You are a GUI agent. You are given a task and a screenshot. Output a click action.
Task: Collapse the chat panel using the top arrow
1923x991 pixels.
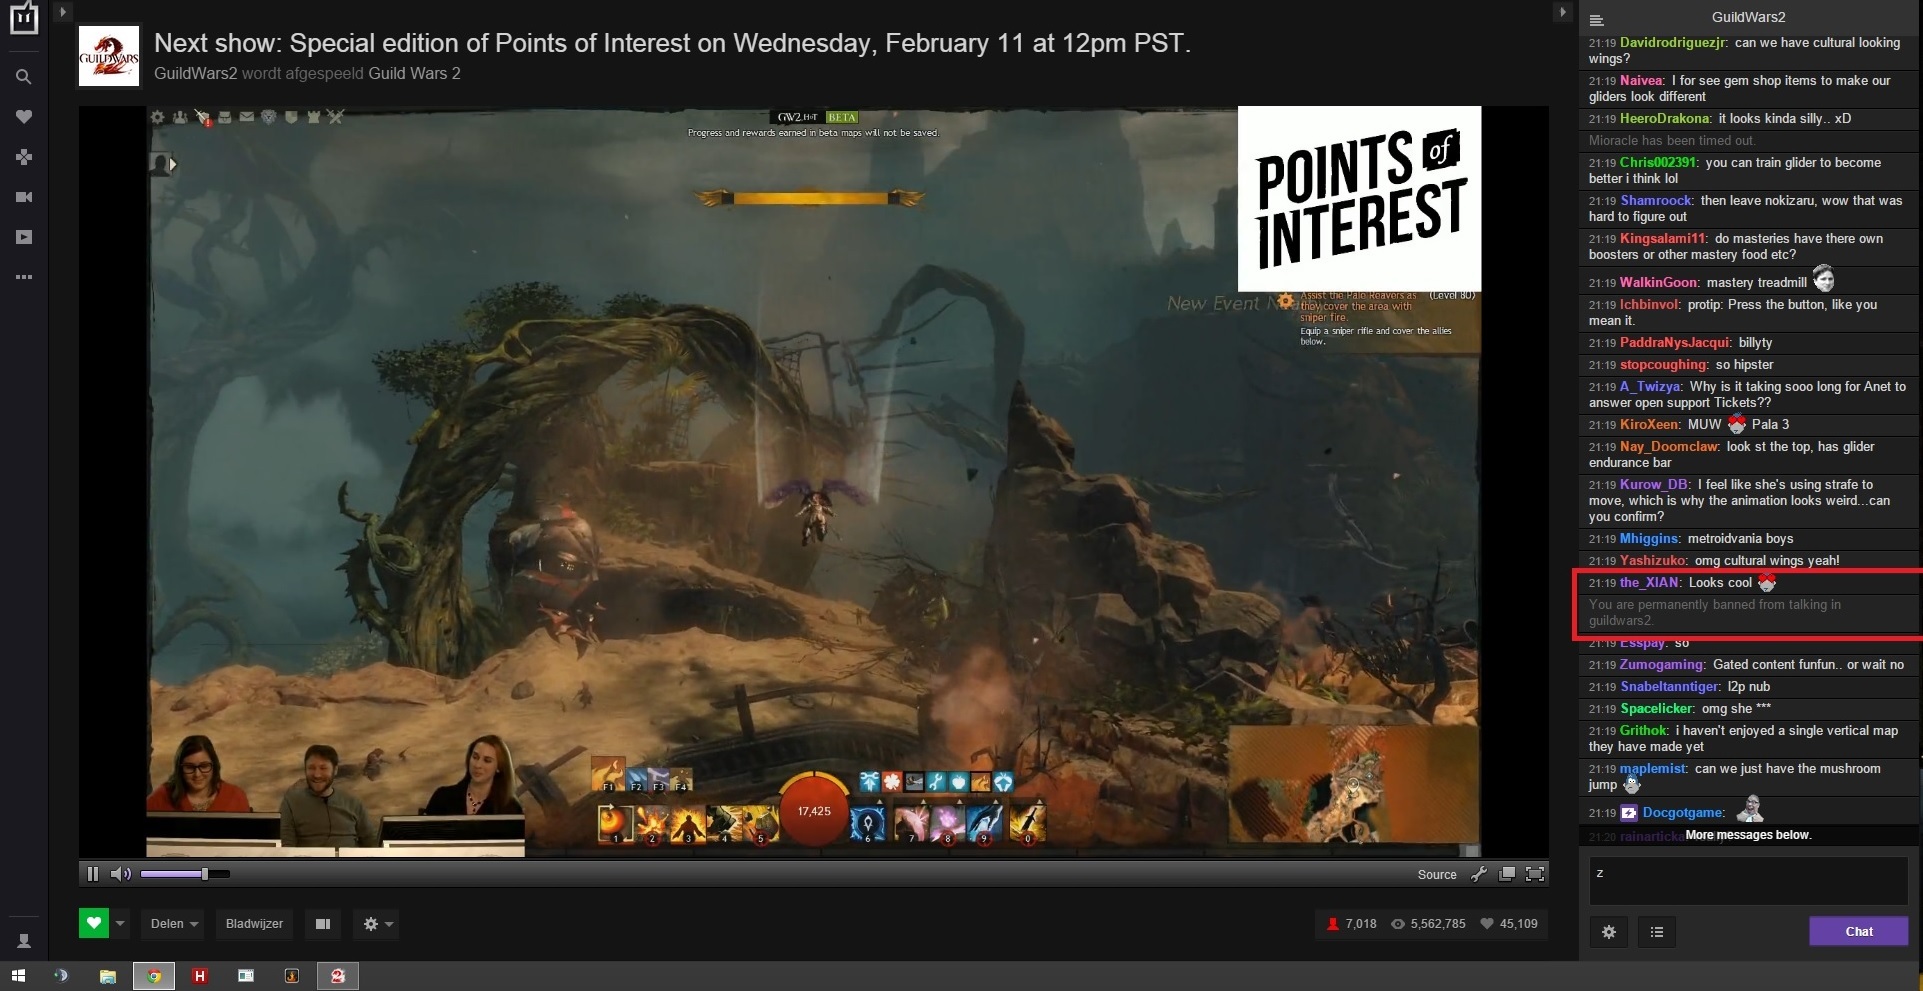[x=1562, y=12]
